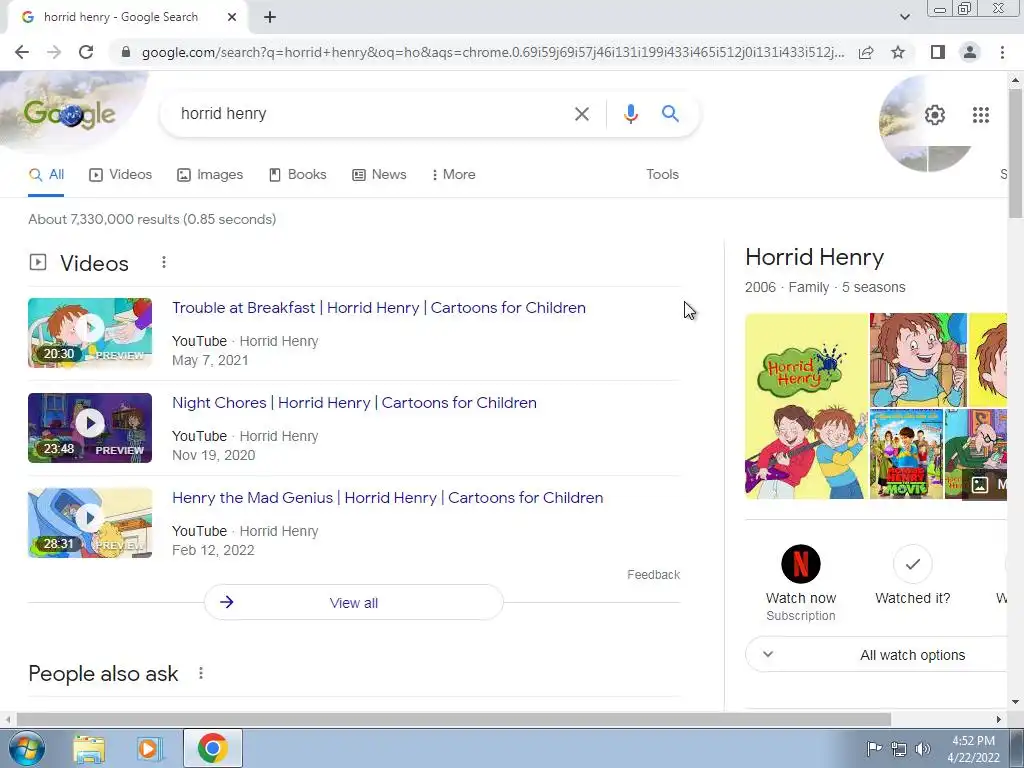Close the horrid henry tab
The image size is (1024, 768).
point(232,18)
